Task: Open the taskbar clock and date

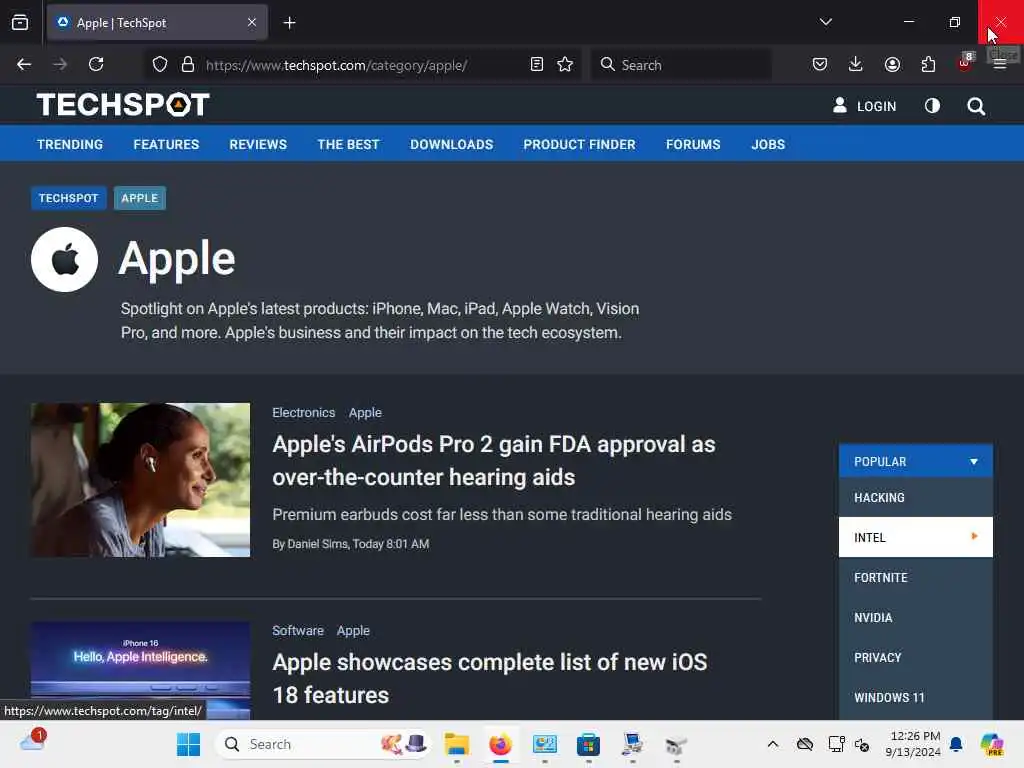Action: pyautogui.click(x=913, y=744)
